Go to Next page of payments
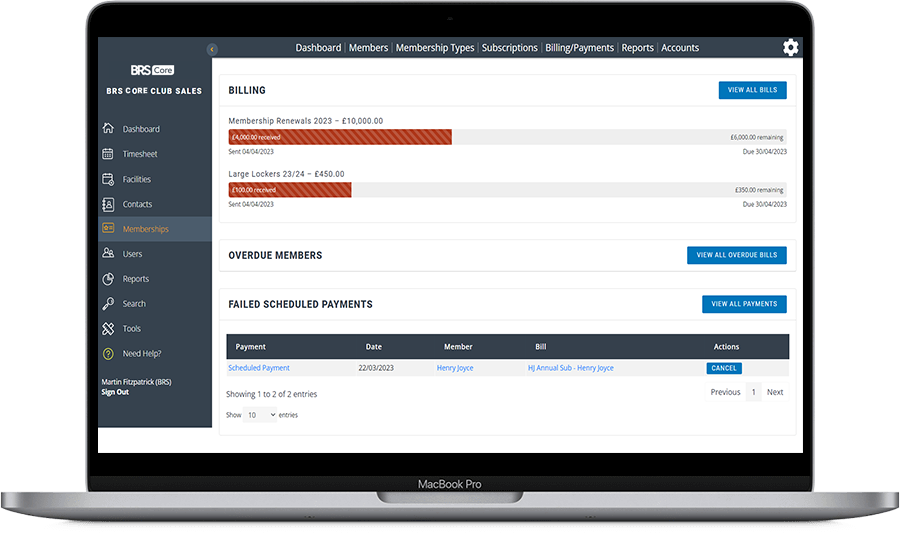 pos(775,392)
